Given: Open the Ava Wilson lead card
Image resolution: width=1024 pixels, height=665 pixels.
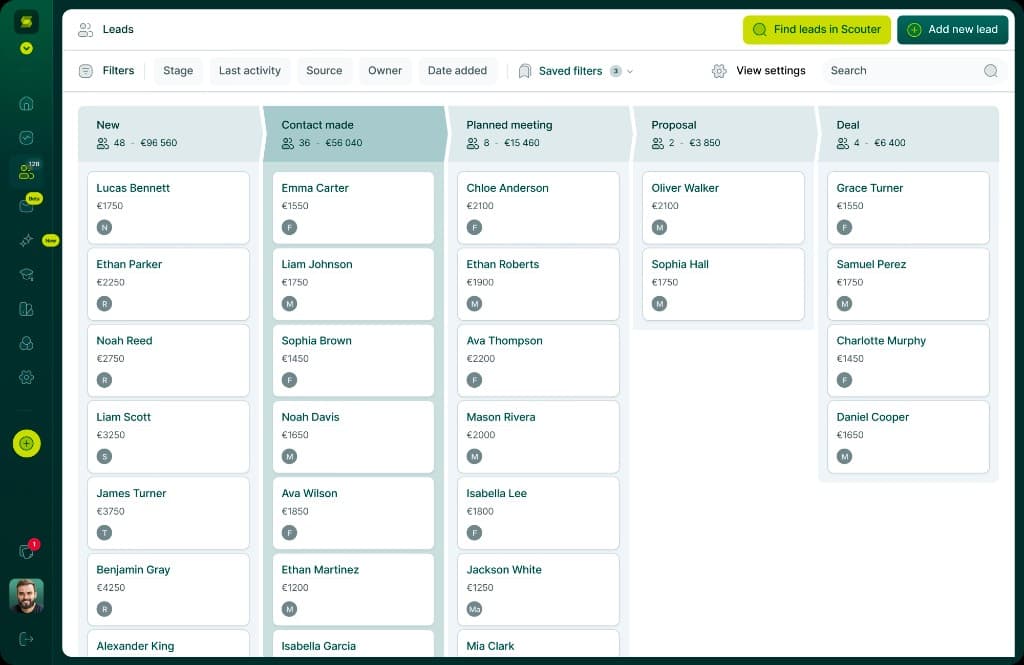Looking at the screenshot, I should point(353,513).
